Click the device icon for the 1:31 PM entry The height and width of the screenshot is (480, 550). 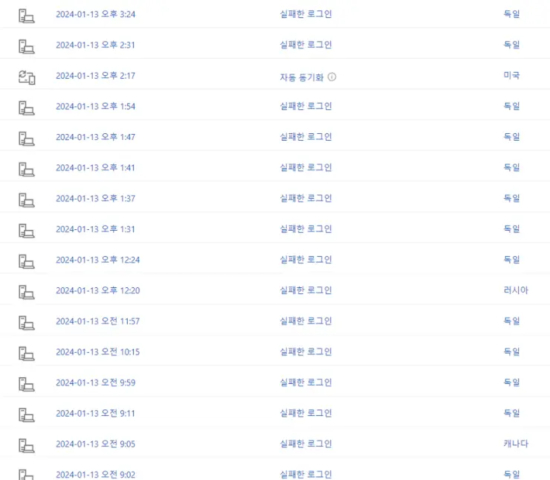[x=27, y=231]
